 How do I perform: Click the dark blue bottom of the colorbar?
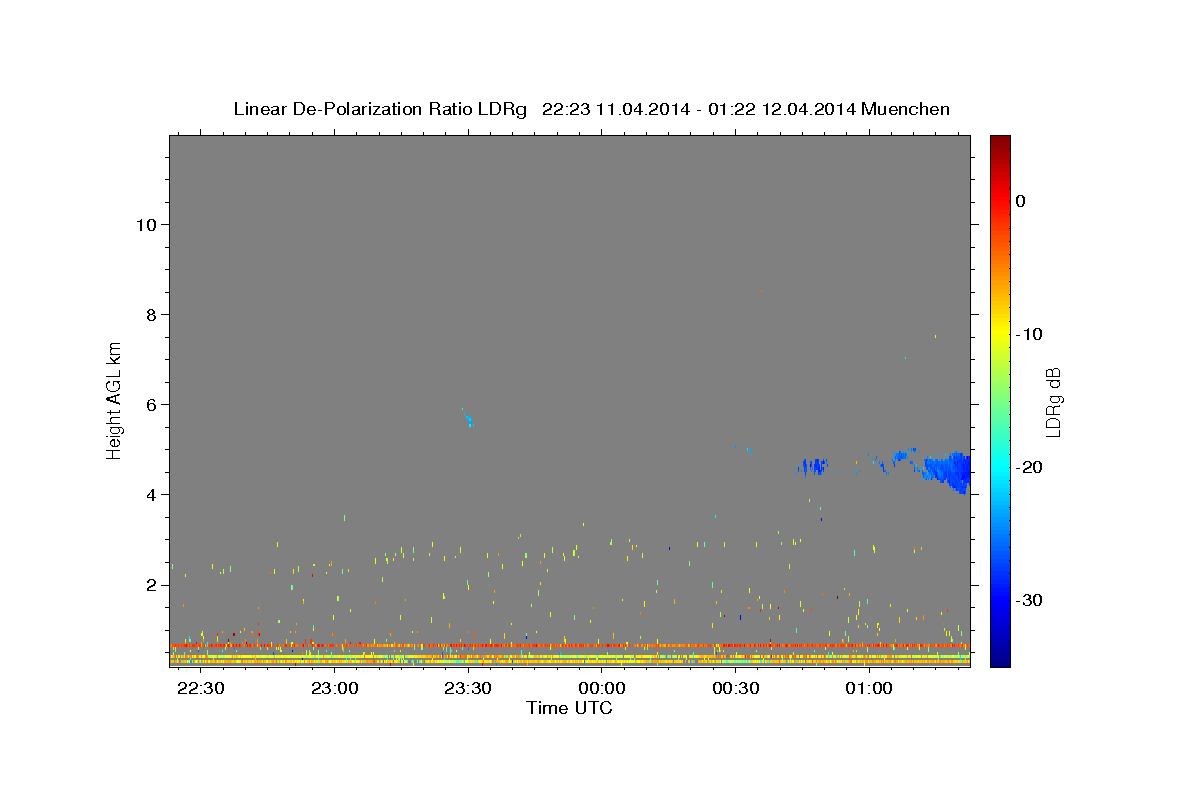point(1000,658)
